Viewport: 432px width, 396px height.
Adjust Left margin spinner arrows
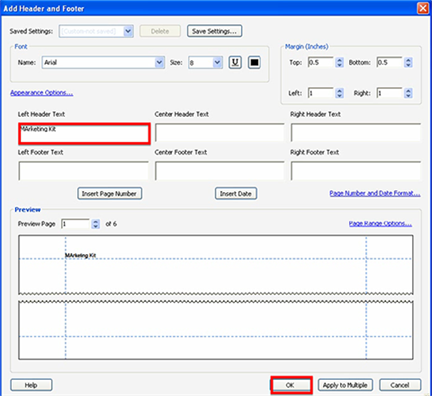[x=339, y=93]
